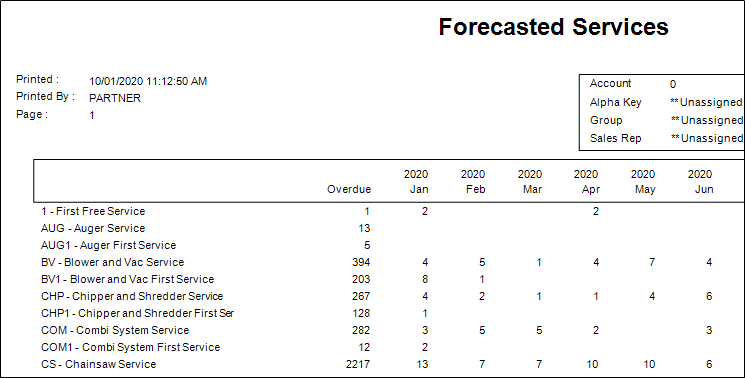Screen dimensions: 745x378
Task: Click Overdue value 13 for Auger Service
Action: tap(364, 228)
